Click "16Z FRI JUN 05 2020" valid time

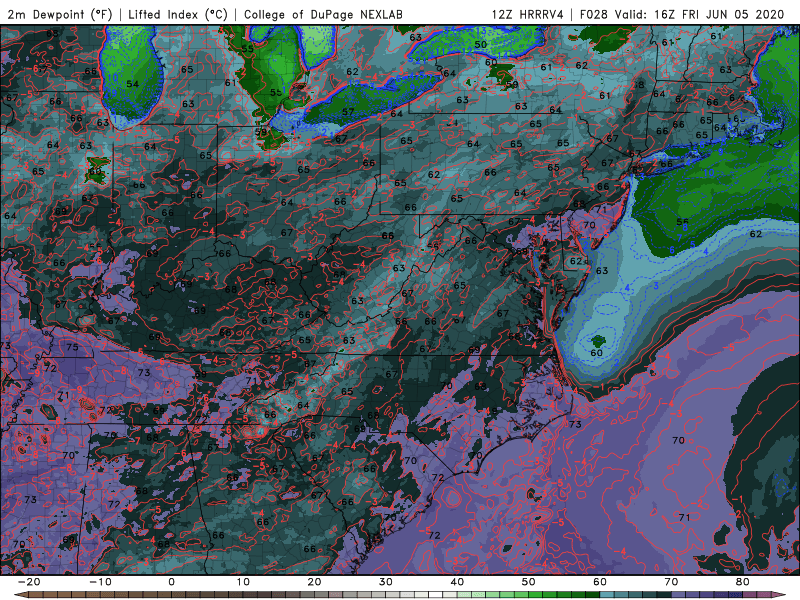coord(719,14)
